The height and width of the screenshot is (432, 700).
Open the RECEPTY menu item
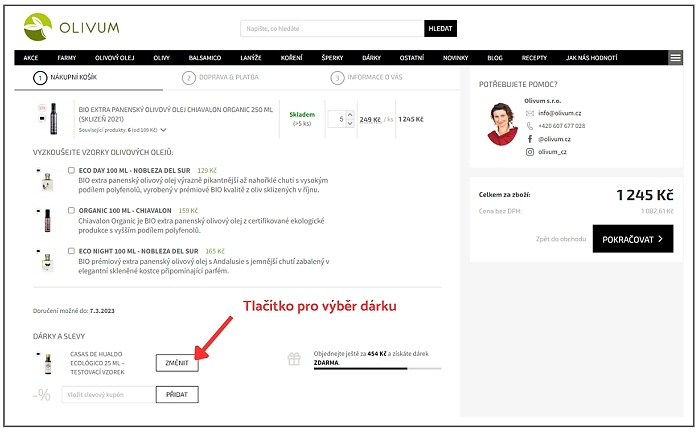(534, 58)
